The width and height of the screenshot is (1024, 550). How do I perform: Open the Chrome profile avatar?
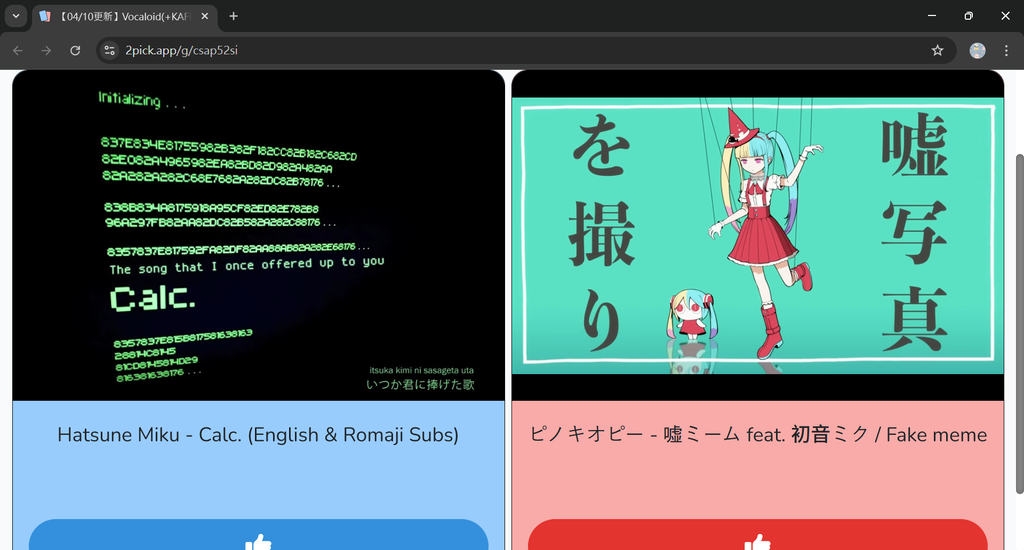point(977,50)
